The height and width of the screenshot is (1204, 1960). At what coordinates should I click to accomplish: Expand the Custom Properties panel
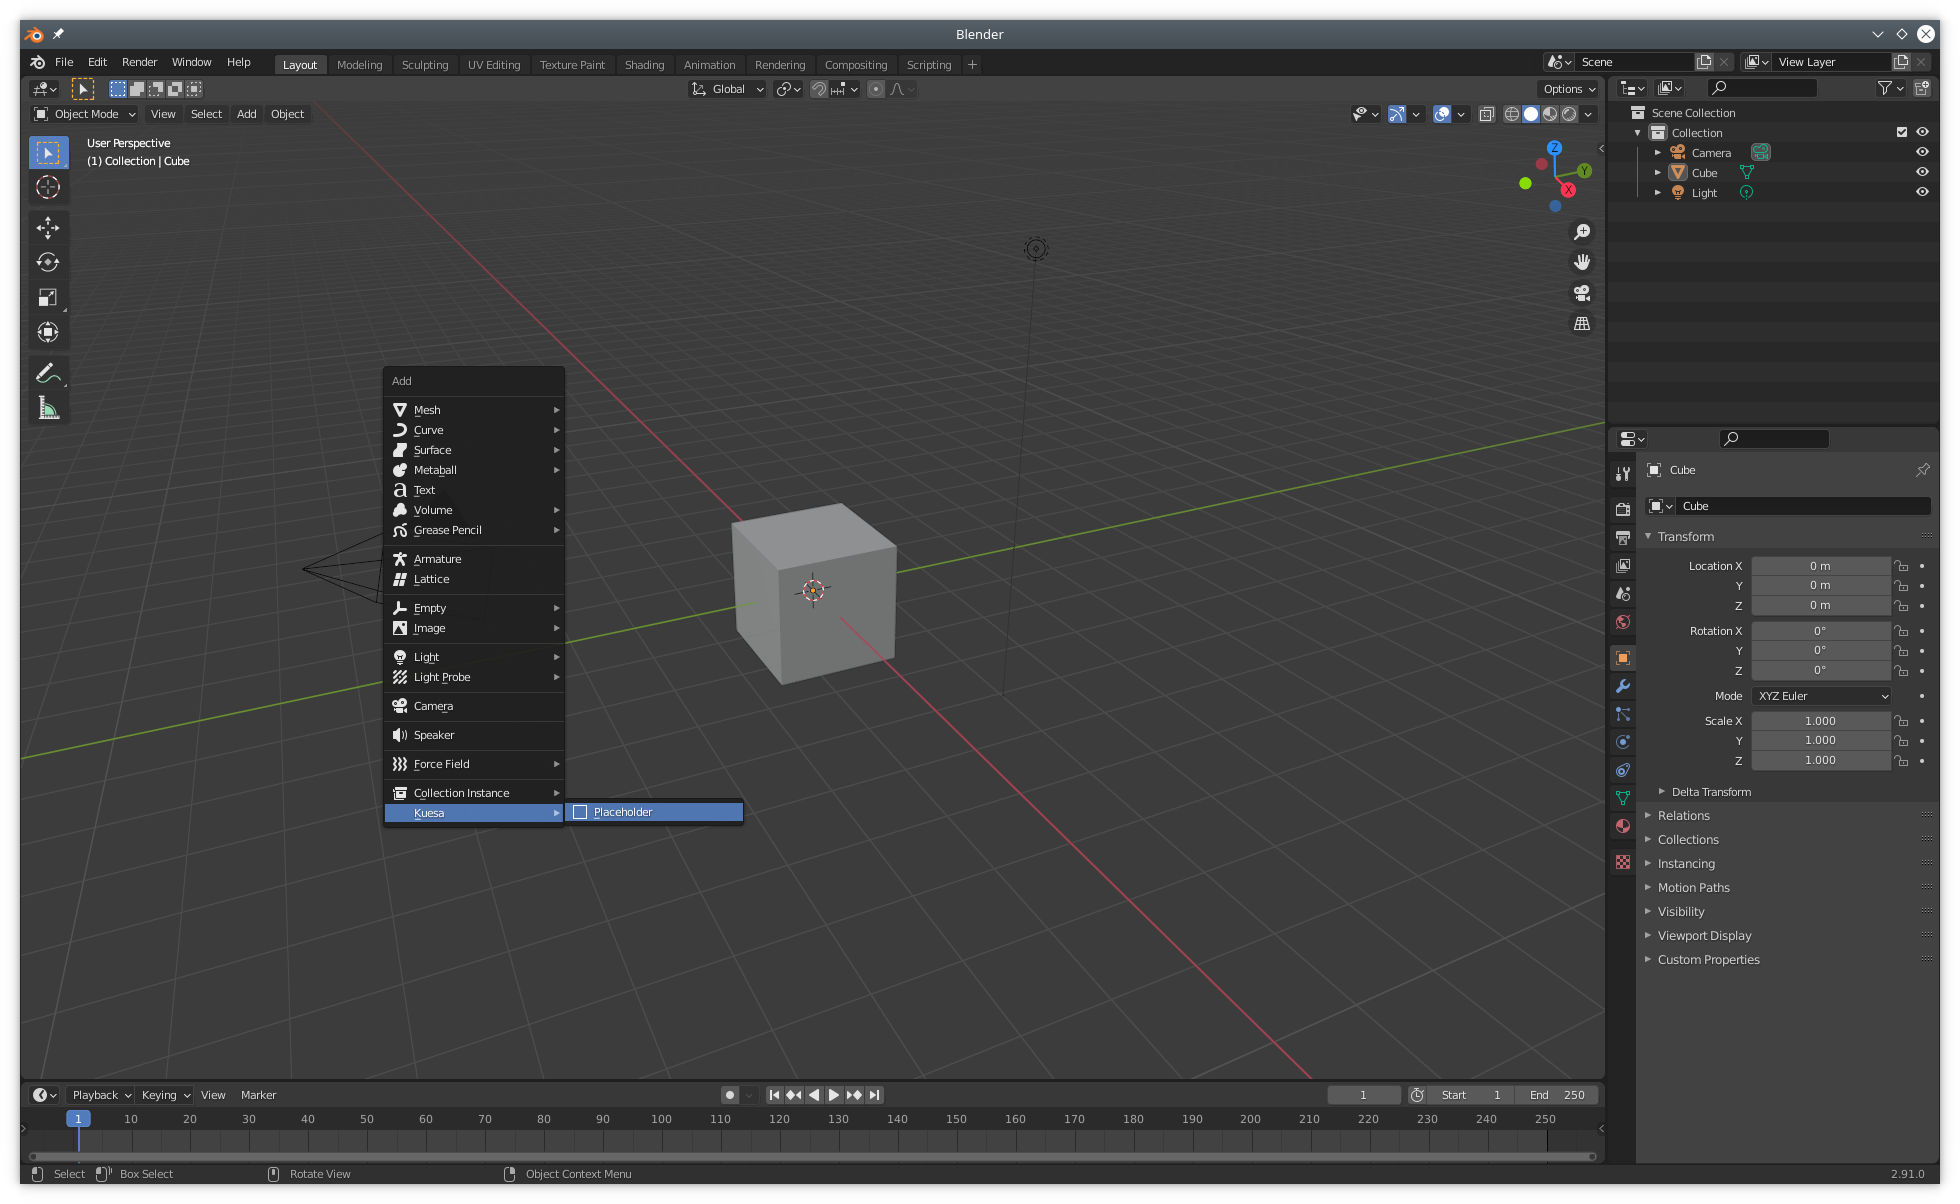(1708, 960)
